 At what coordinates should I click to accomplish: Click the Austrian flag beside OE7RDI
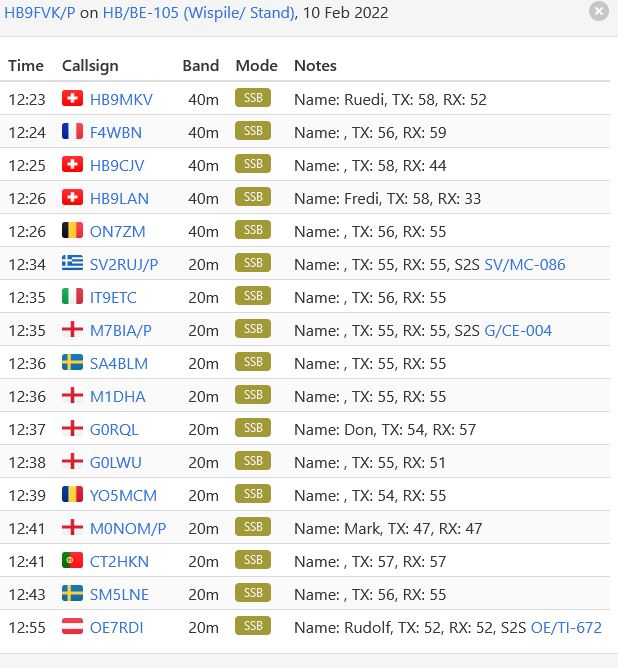tap(72, 627)
